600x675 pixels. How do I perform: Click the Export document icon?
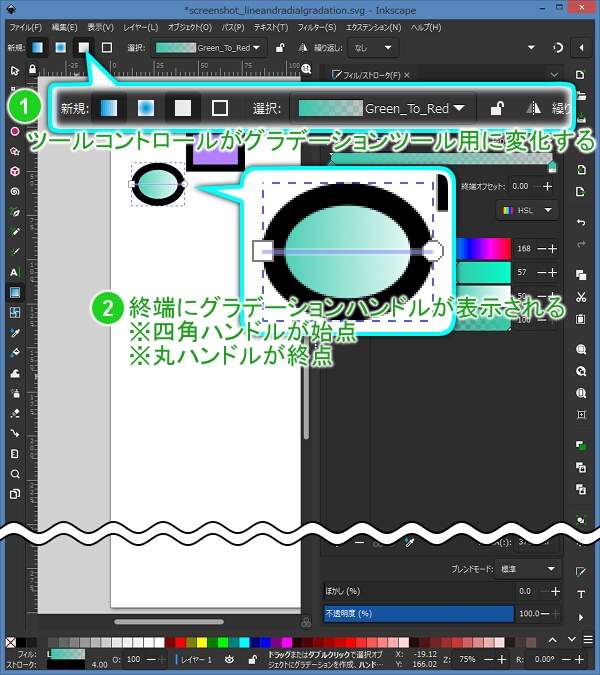(581, 192)
